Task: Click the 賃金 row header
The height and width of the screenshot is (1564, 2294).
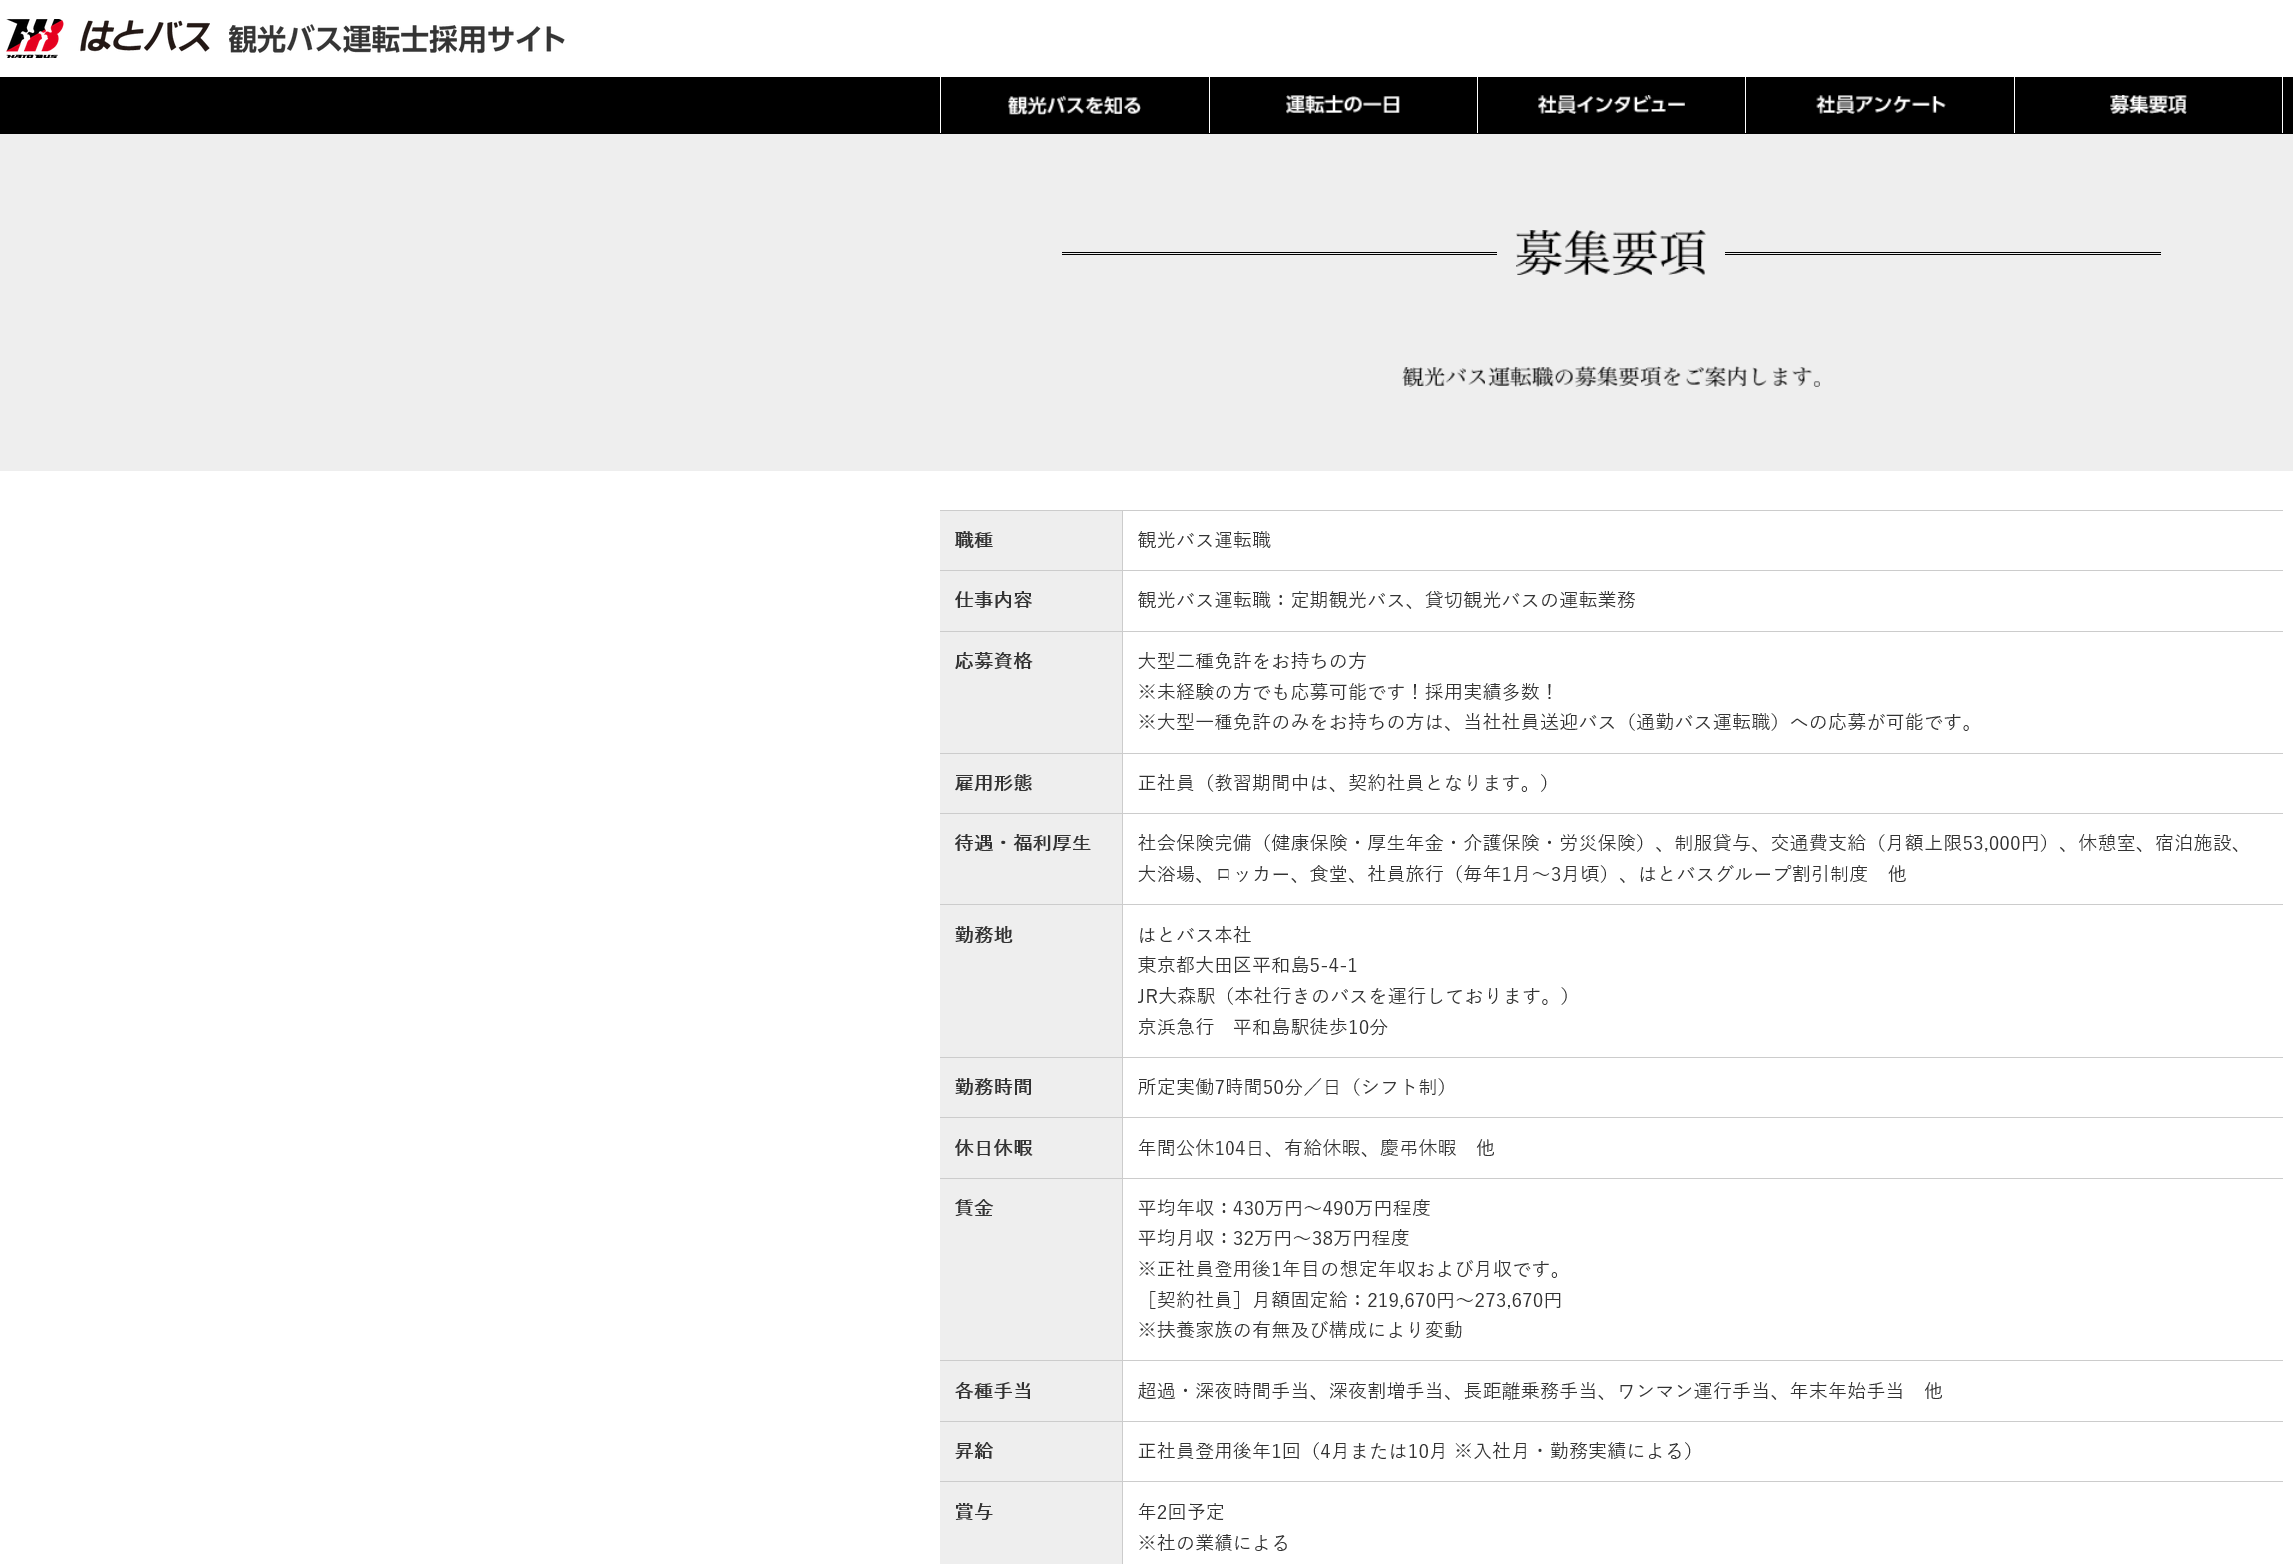Action: (973, 1208)
